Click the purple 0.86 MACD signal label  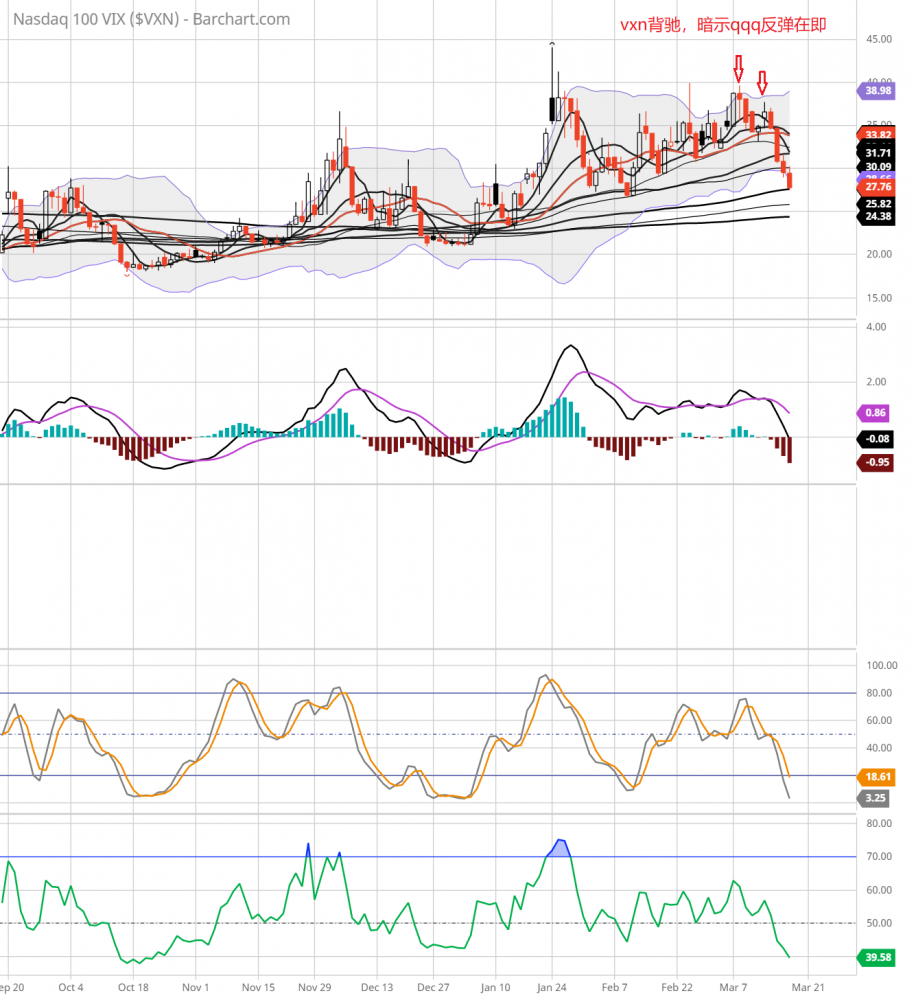coord(877,412)
